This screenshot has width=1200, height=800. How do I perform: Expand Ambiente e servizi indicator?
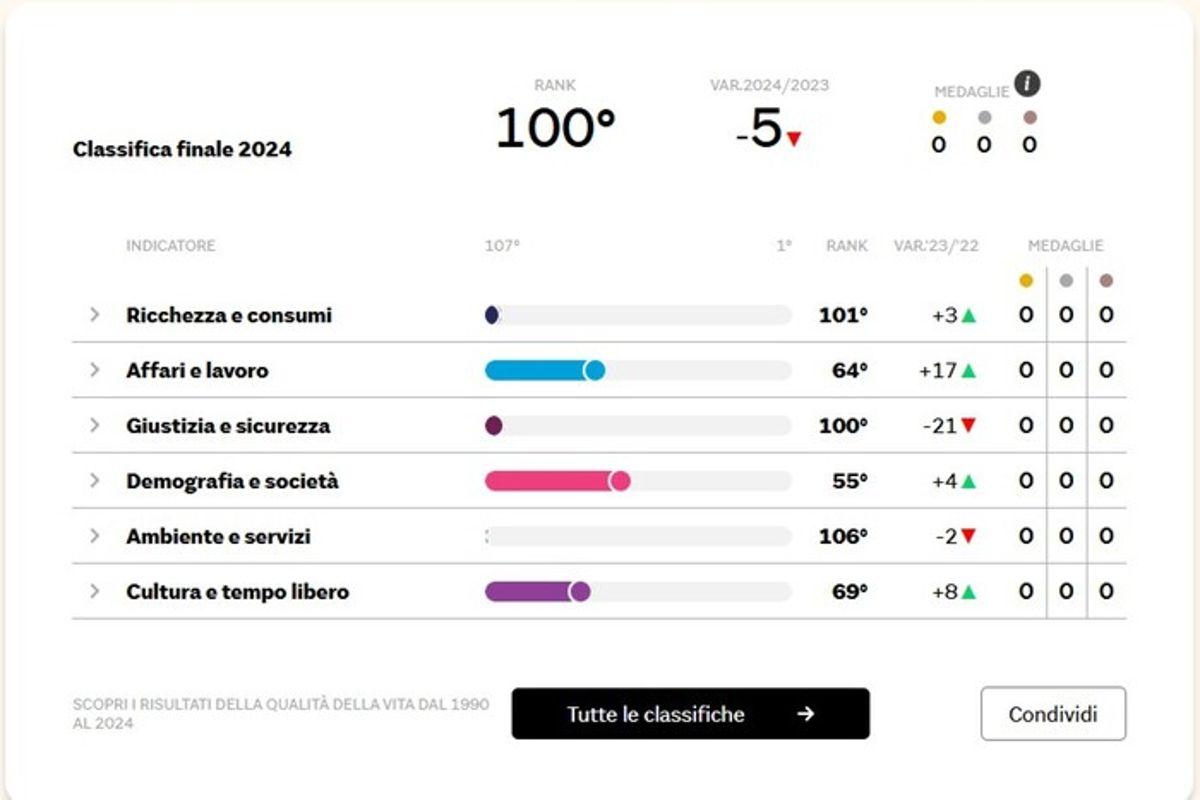point(95,536)
